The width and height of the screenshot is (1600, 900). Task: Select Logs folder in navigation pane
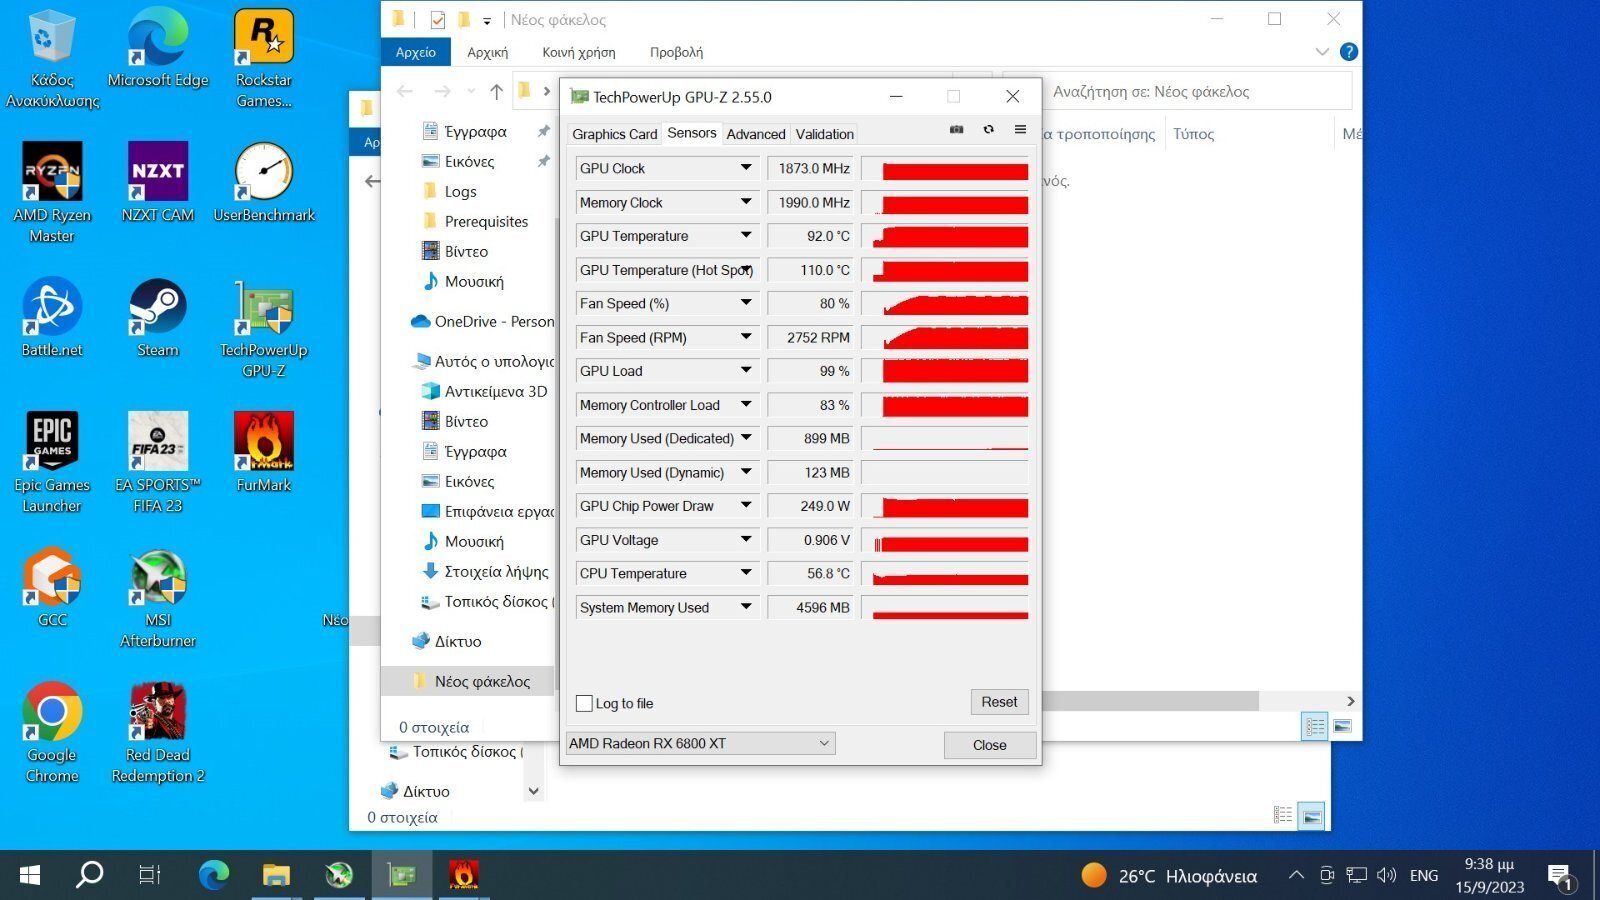pos(460,191)
